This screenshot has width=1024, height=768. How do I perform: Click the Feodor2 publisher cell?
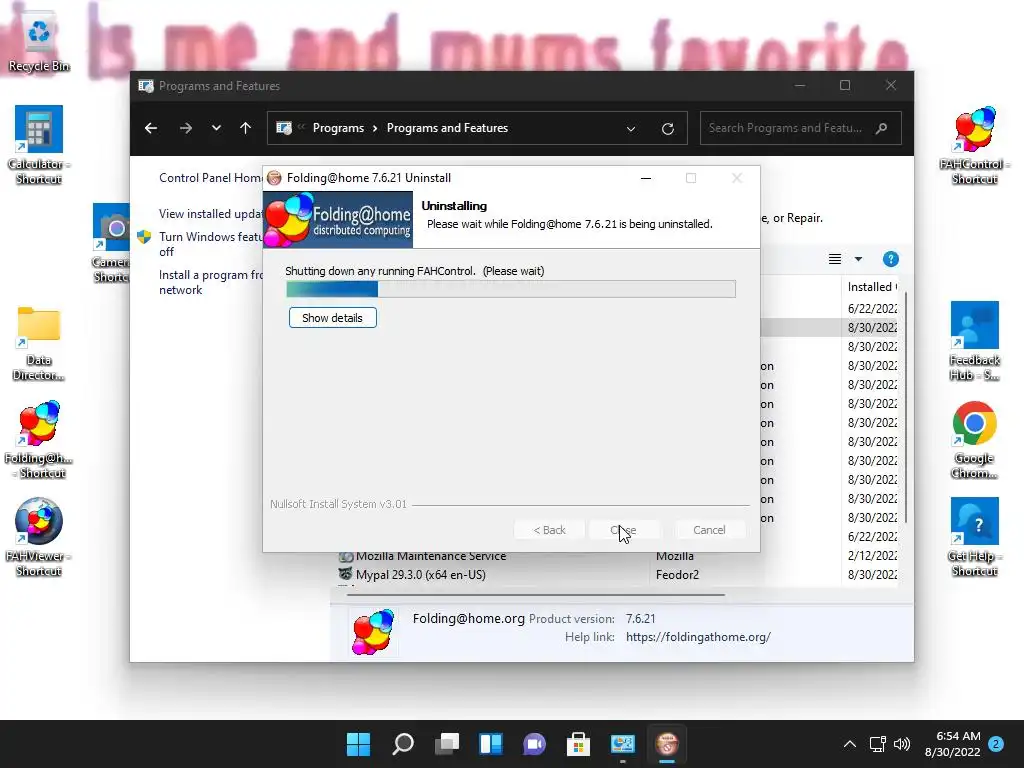pyautogui.click(x=677, y=575)
